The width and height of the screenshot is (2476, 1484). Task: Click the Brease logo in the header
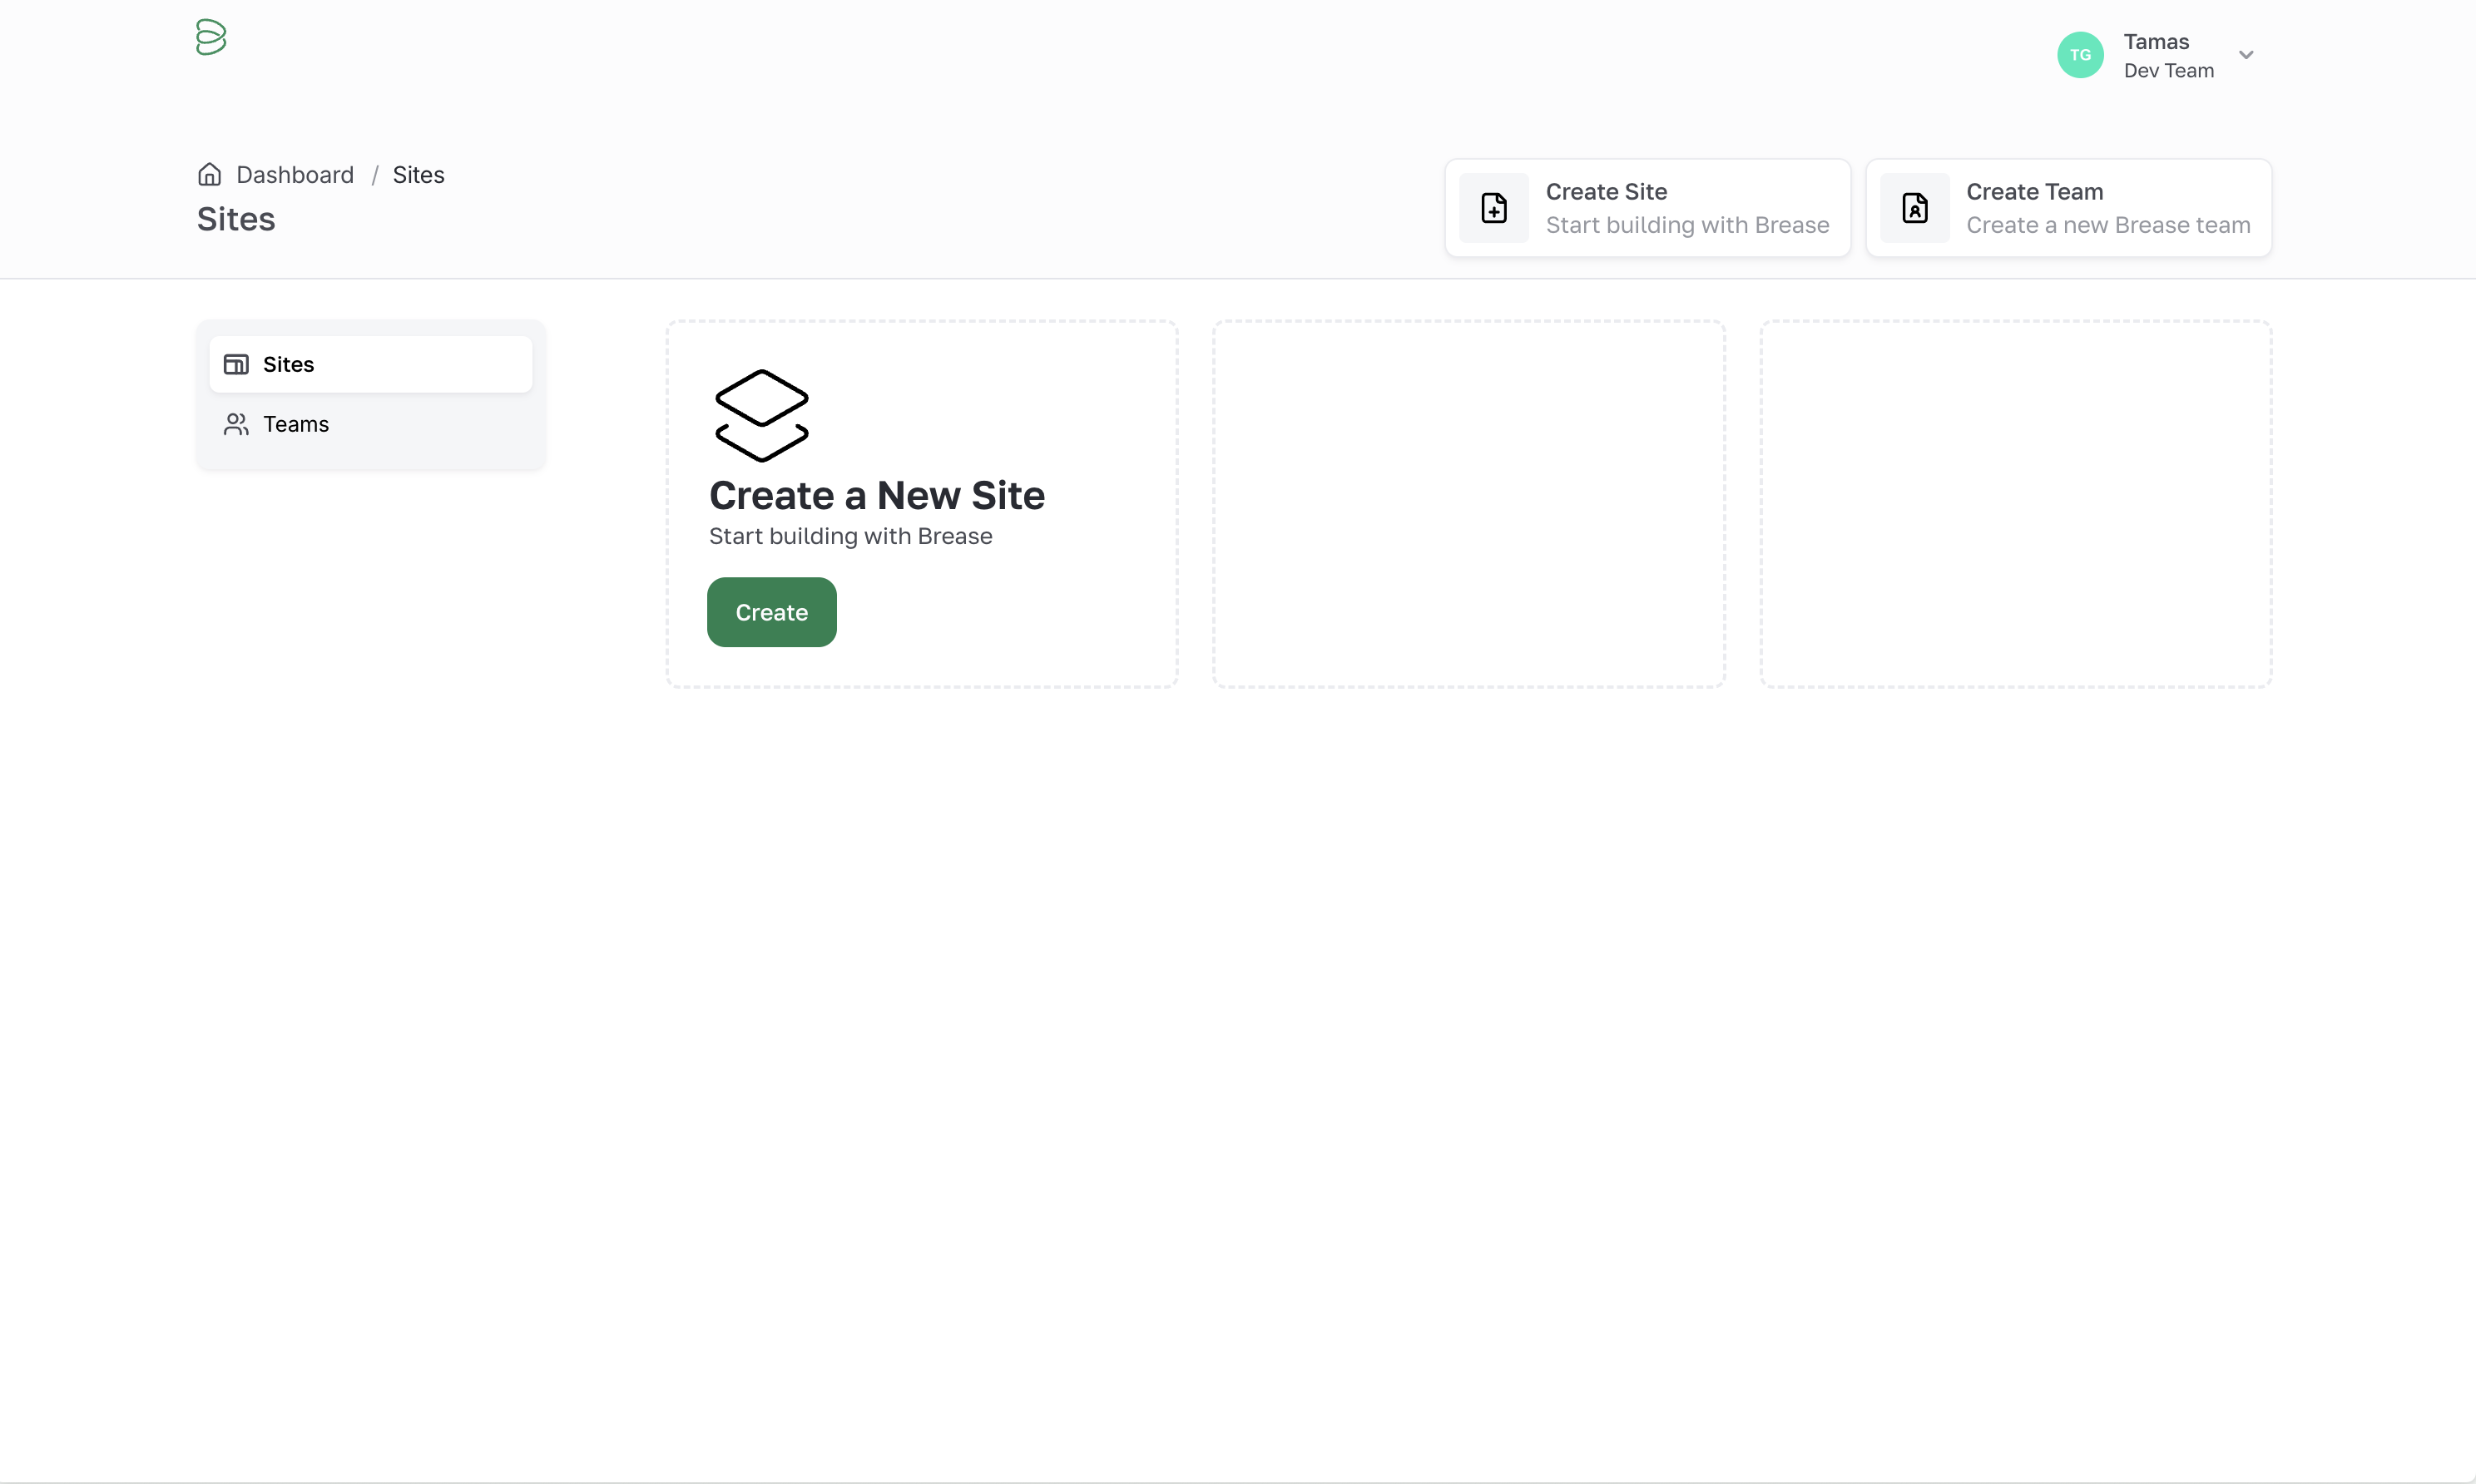pos(211,37)
